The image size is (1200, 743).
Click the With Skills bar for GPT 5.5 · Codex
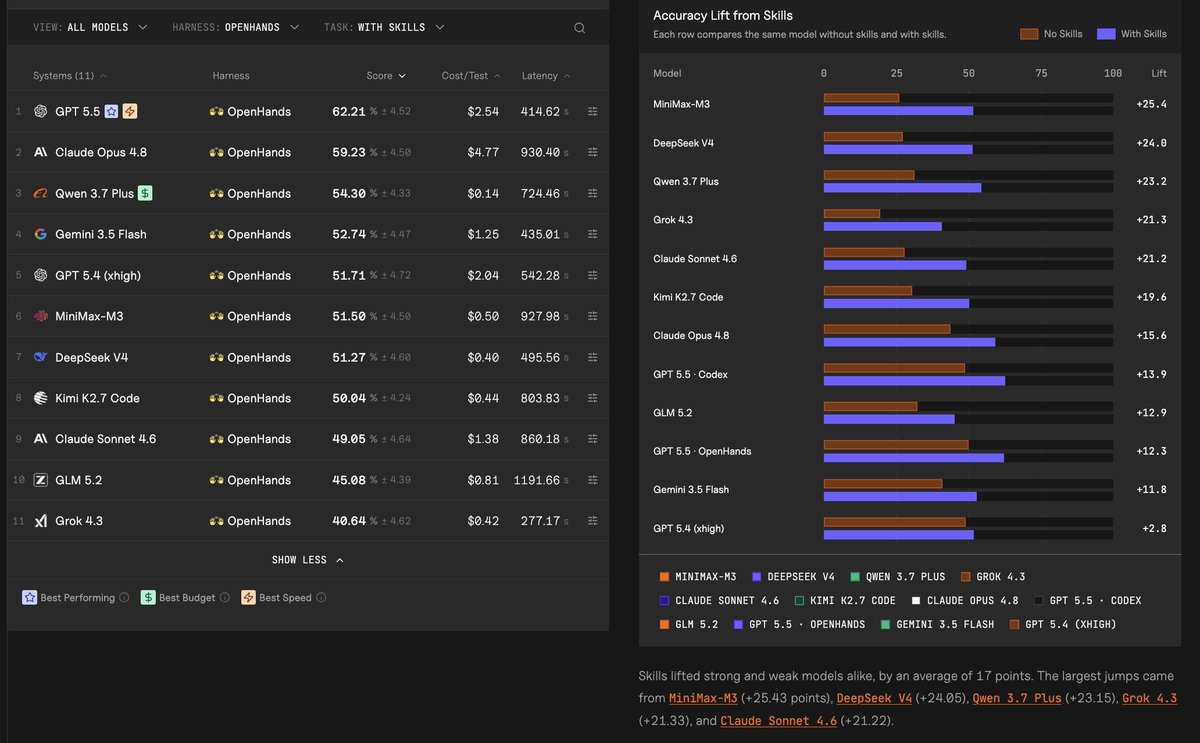click(x=914, y=381)
